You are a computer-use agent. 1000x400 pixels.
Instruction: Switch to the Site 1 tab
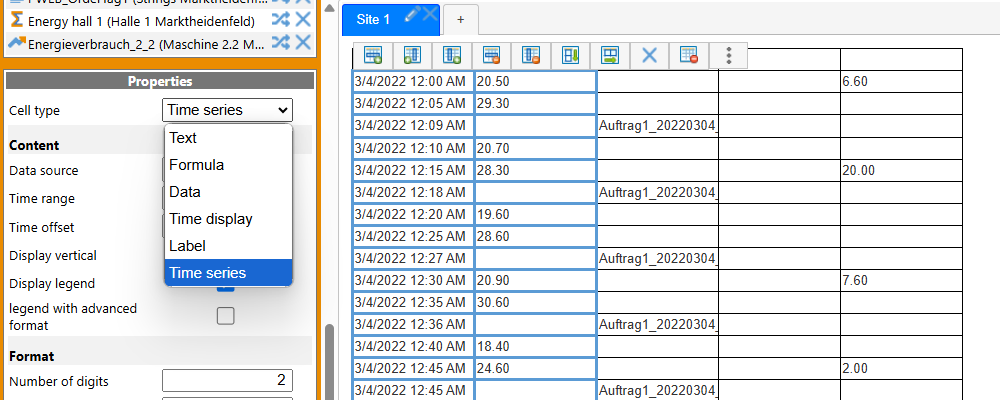pyautogui.click(x=373, y=19)
